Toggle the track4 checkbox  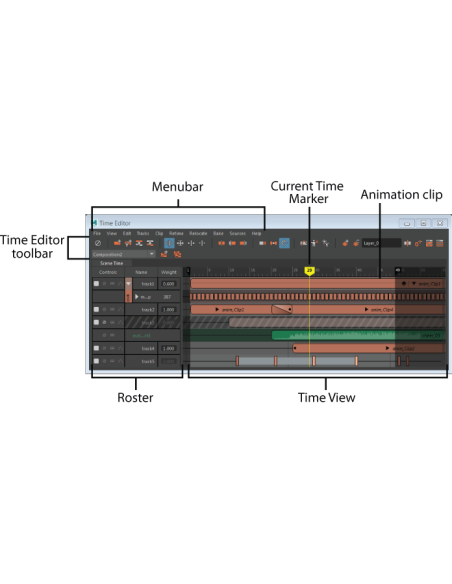96,348
